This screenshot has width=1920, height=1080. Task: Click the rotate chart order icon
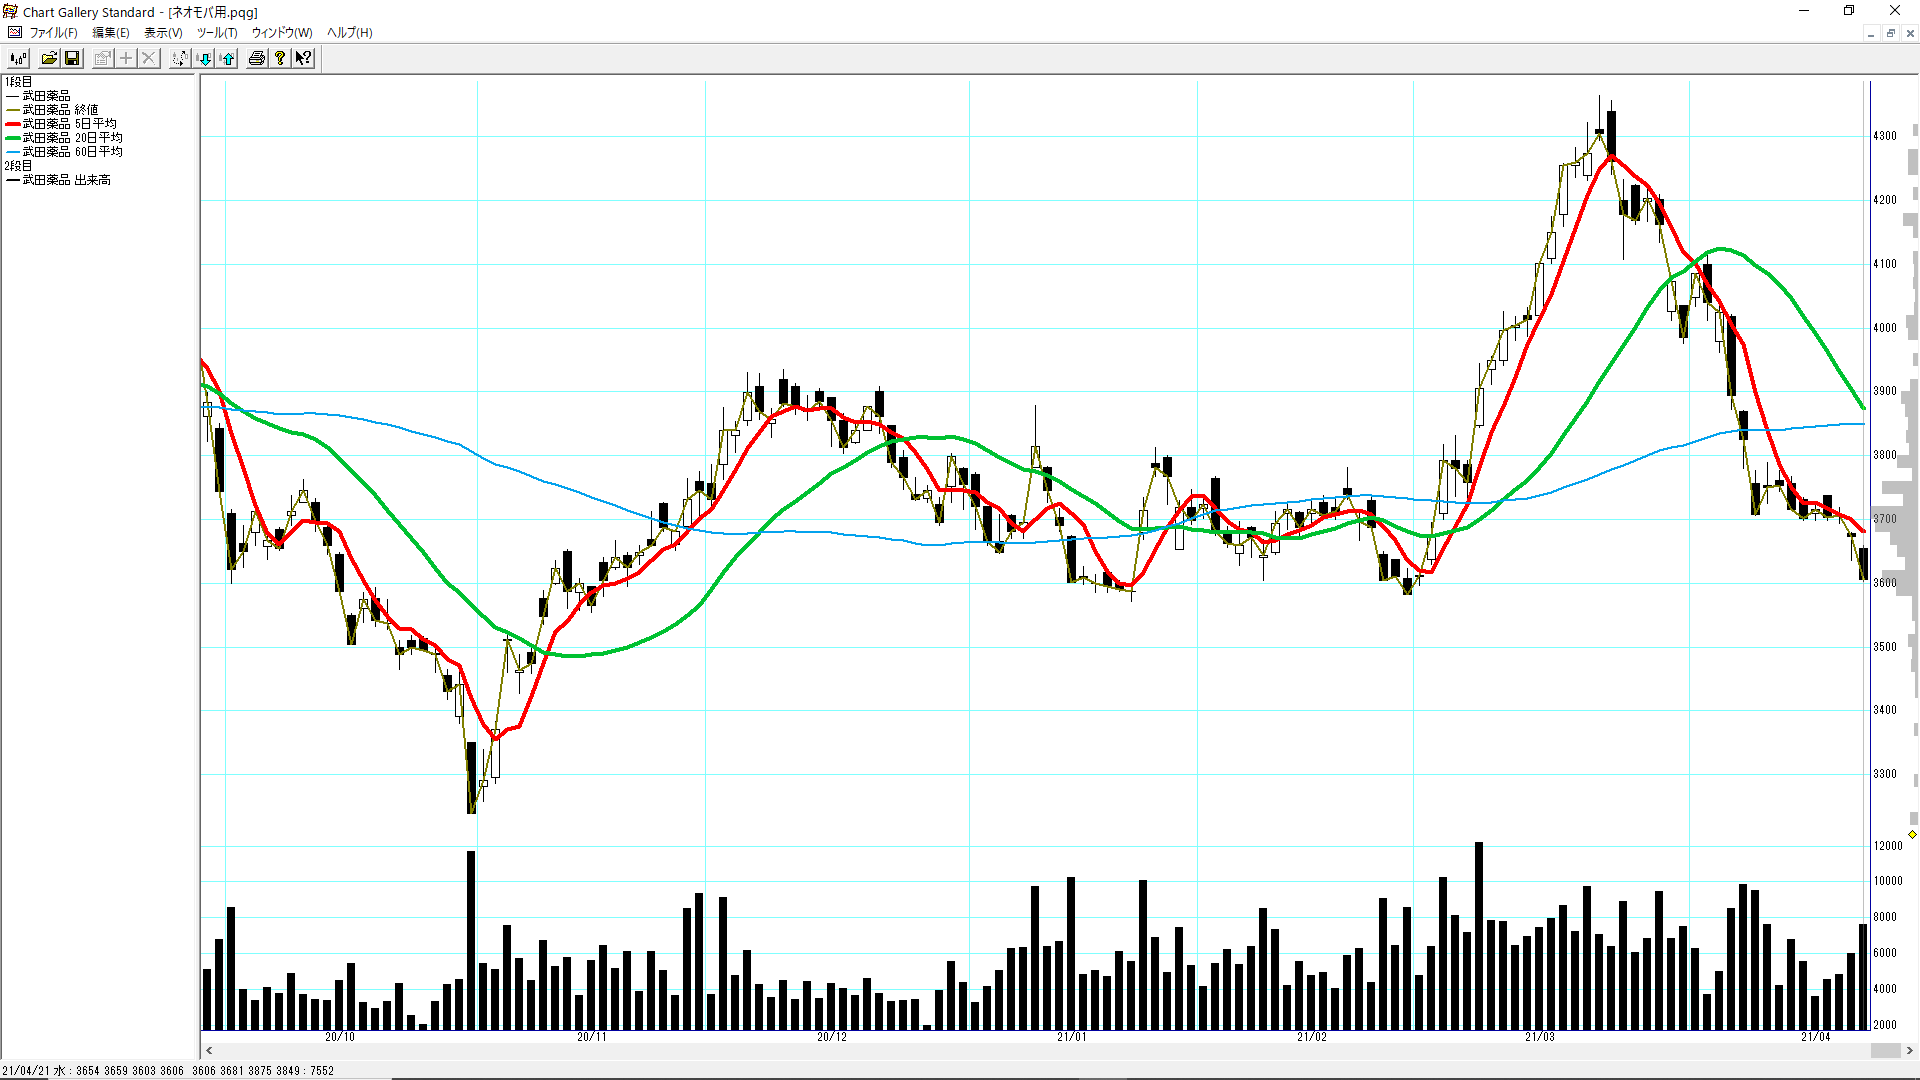point(179,58)
